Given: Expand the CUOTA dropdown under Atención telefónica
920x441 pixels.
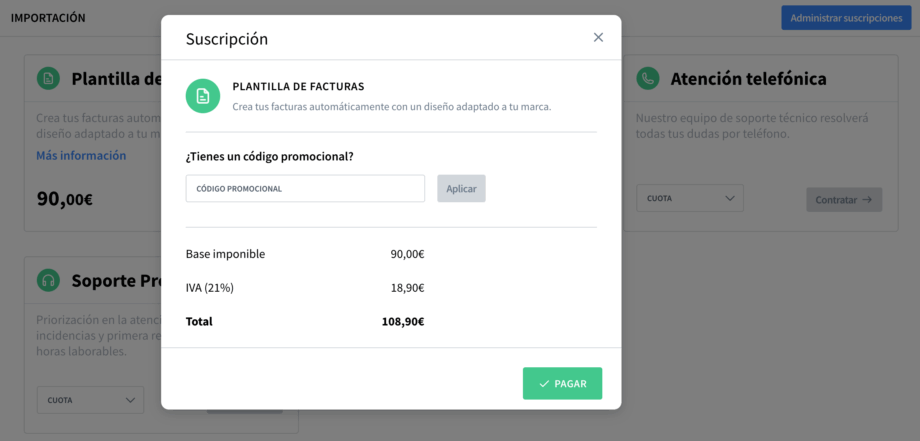Looking at the screenshot, I should 689,199.
